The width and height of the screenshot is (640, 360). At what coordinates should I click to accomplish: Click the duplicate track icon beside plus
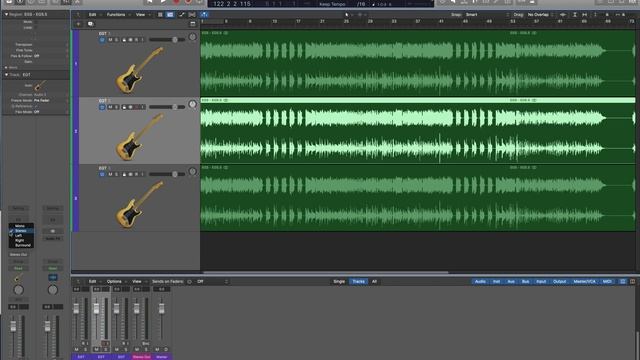pos(90,24)
